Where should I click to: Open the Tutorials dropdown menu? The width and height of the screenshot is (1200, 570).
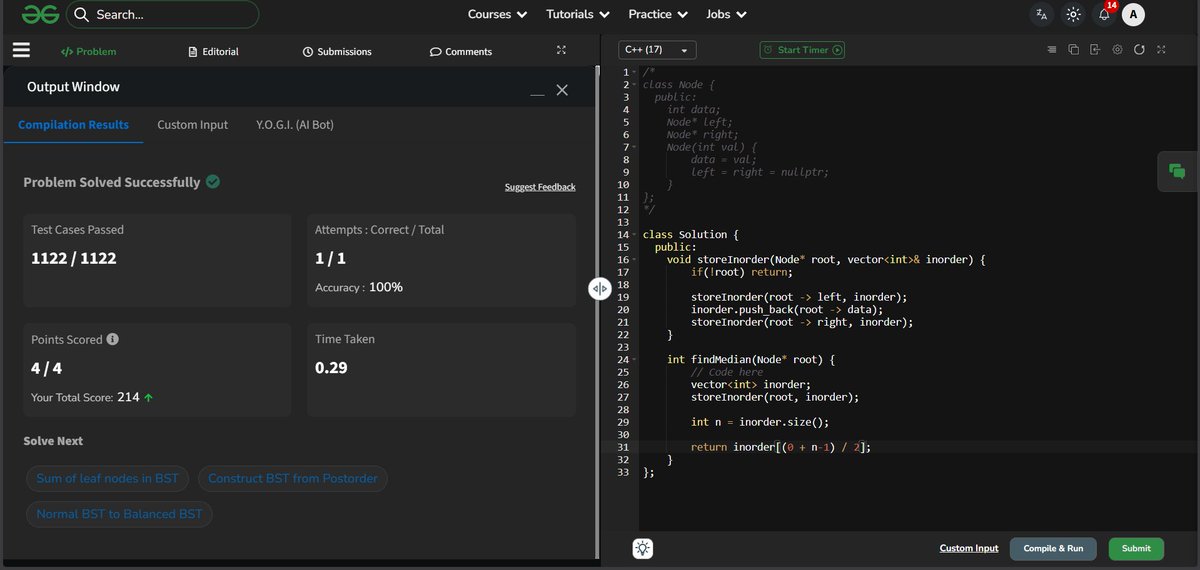pyautogui.click(x=578, y=15)
